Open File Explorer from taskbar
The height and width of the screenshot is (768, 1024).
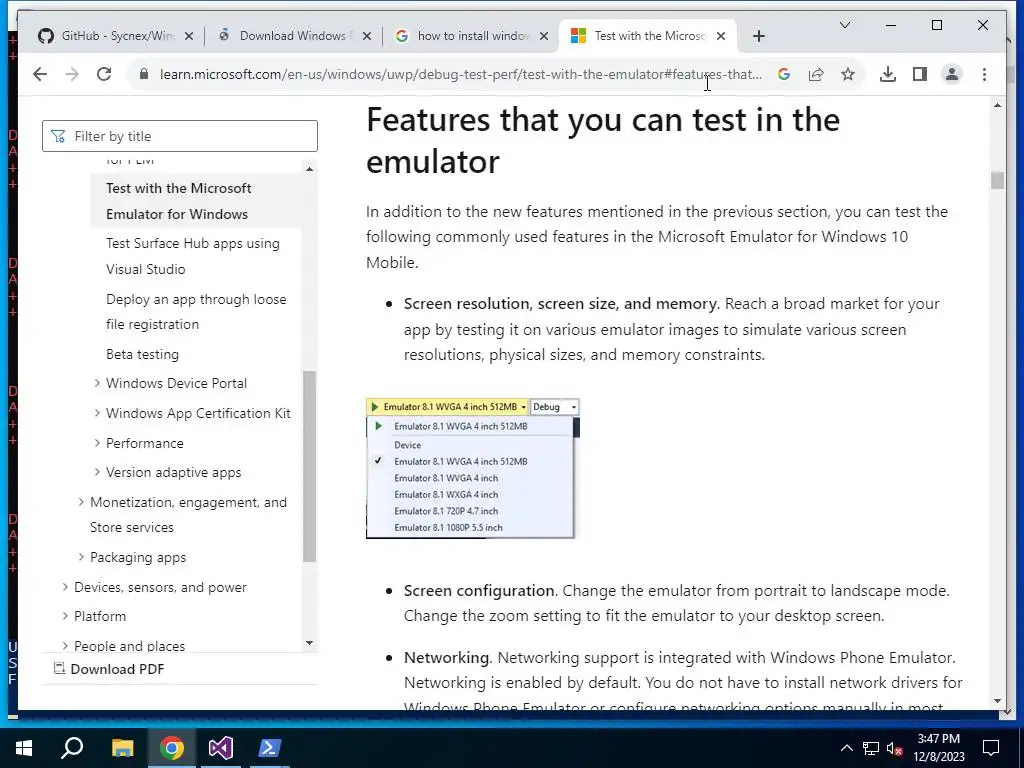[x=122, y=748]
